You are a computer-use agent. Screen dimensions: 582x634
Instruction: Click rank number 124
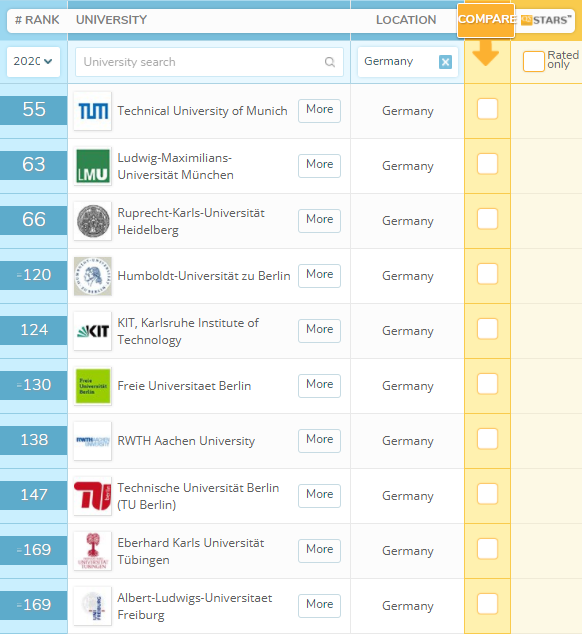(x=34, y=330)
